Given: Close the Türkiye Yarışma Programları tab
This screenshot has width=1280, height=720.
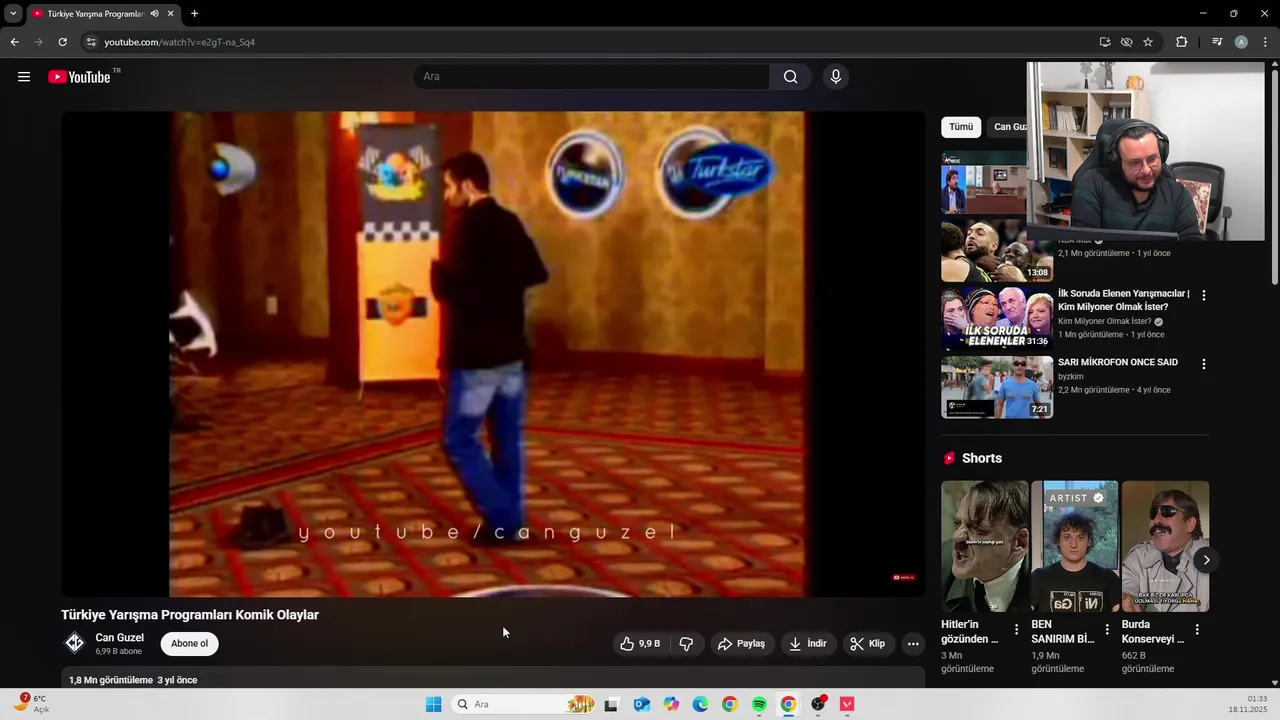Looking at the screenshot, I should click(171, 14).
